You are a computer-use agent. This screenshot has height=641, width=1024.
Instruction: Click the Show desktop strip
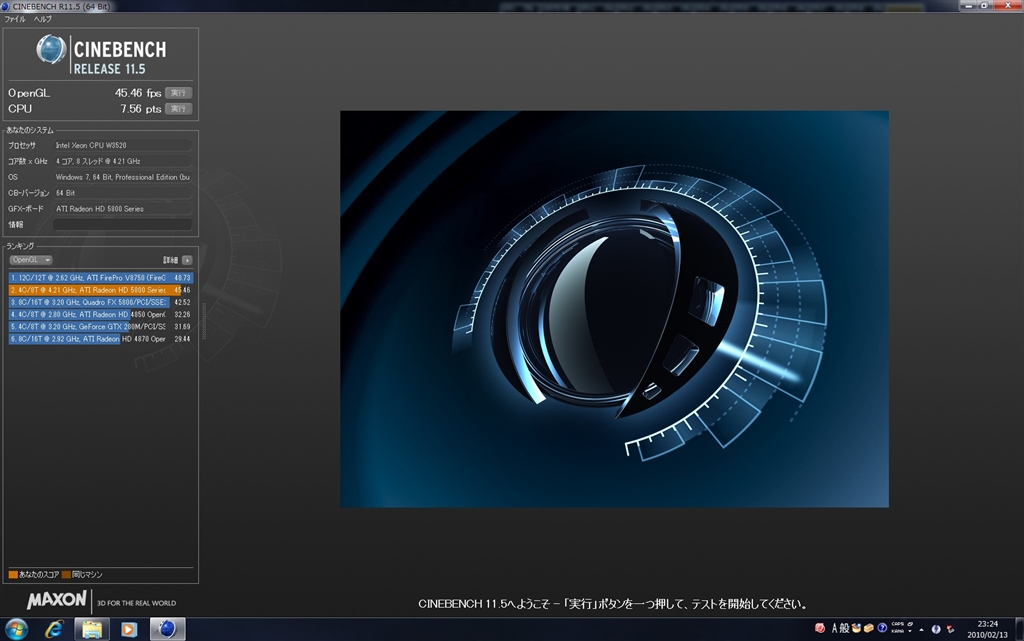1019,629
